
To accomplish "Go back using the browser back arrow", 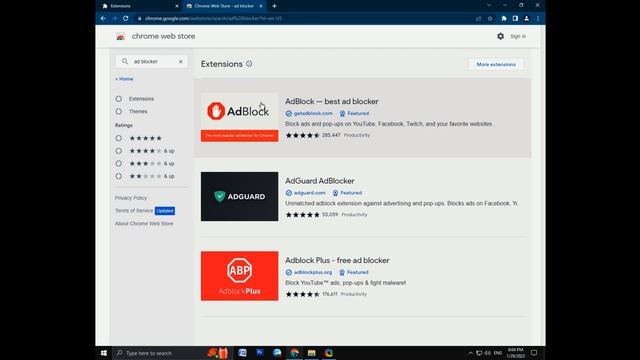I will point(103,18).
